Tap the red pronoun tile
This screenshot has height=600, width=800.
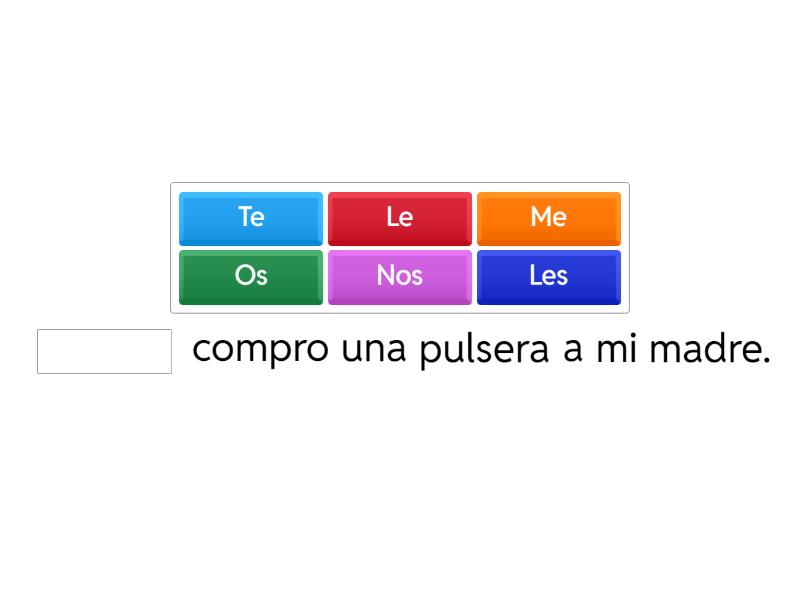click(399, 218)
